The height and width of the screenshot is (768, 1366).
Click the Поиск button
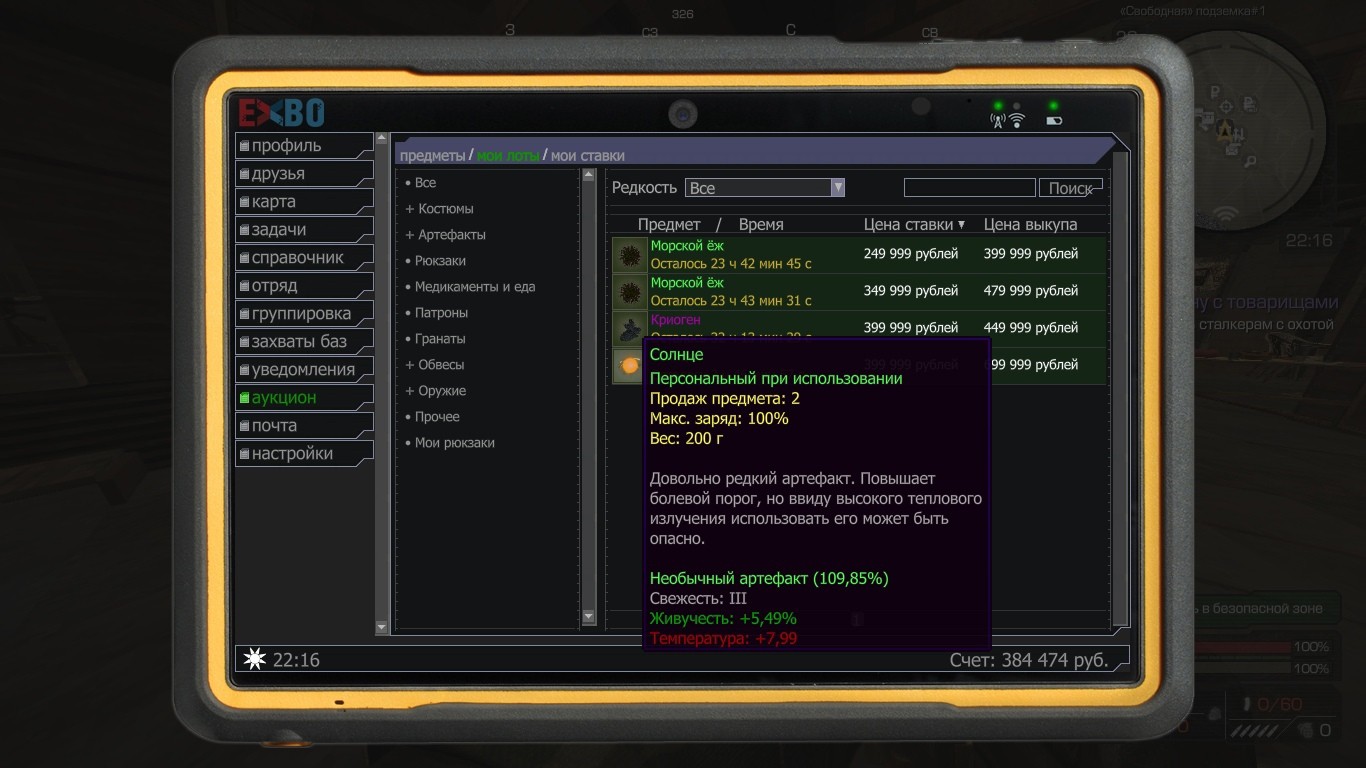click(1071, 188)
